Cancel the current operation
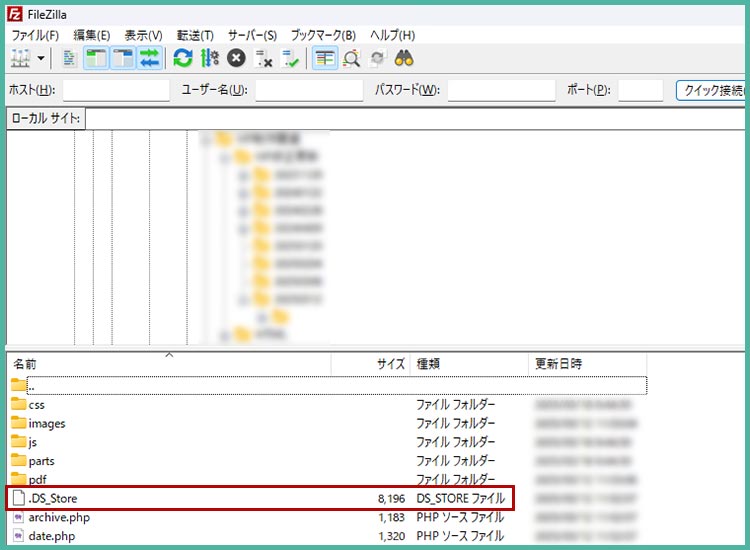 236,58
